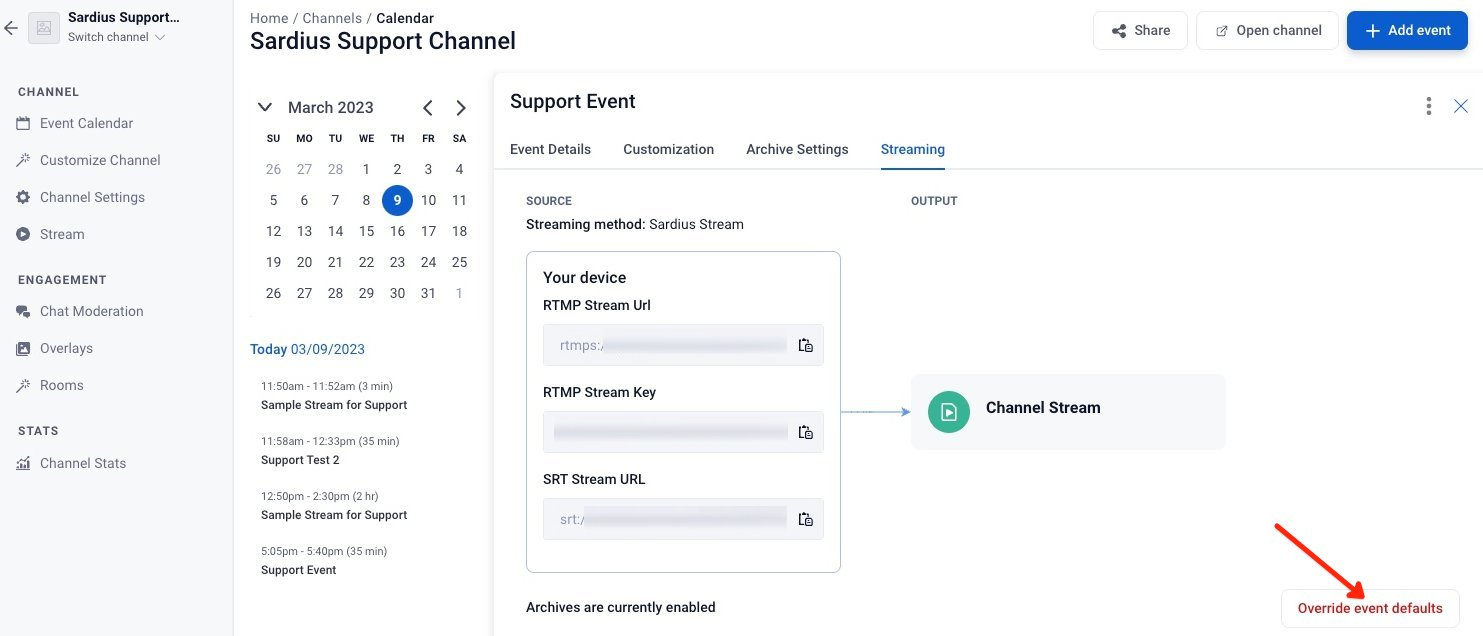Viewport: 1483px width, 636px height.
Task: Click Override event defaults button
Action: (x=1370, y=608)
